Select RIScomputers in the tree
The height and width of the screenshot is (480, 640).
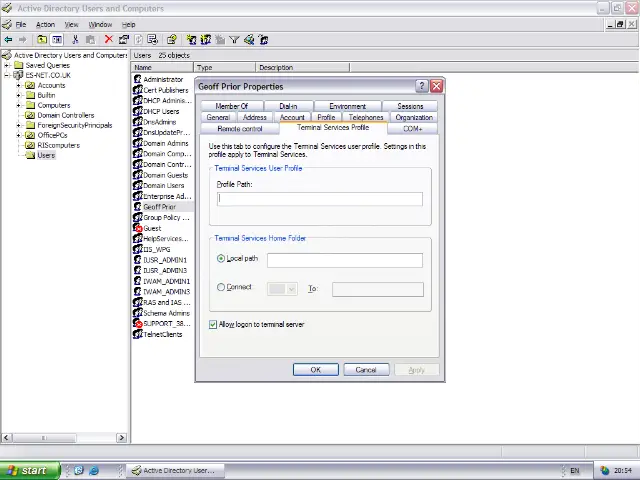(x=58, y=145)
